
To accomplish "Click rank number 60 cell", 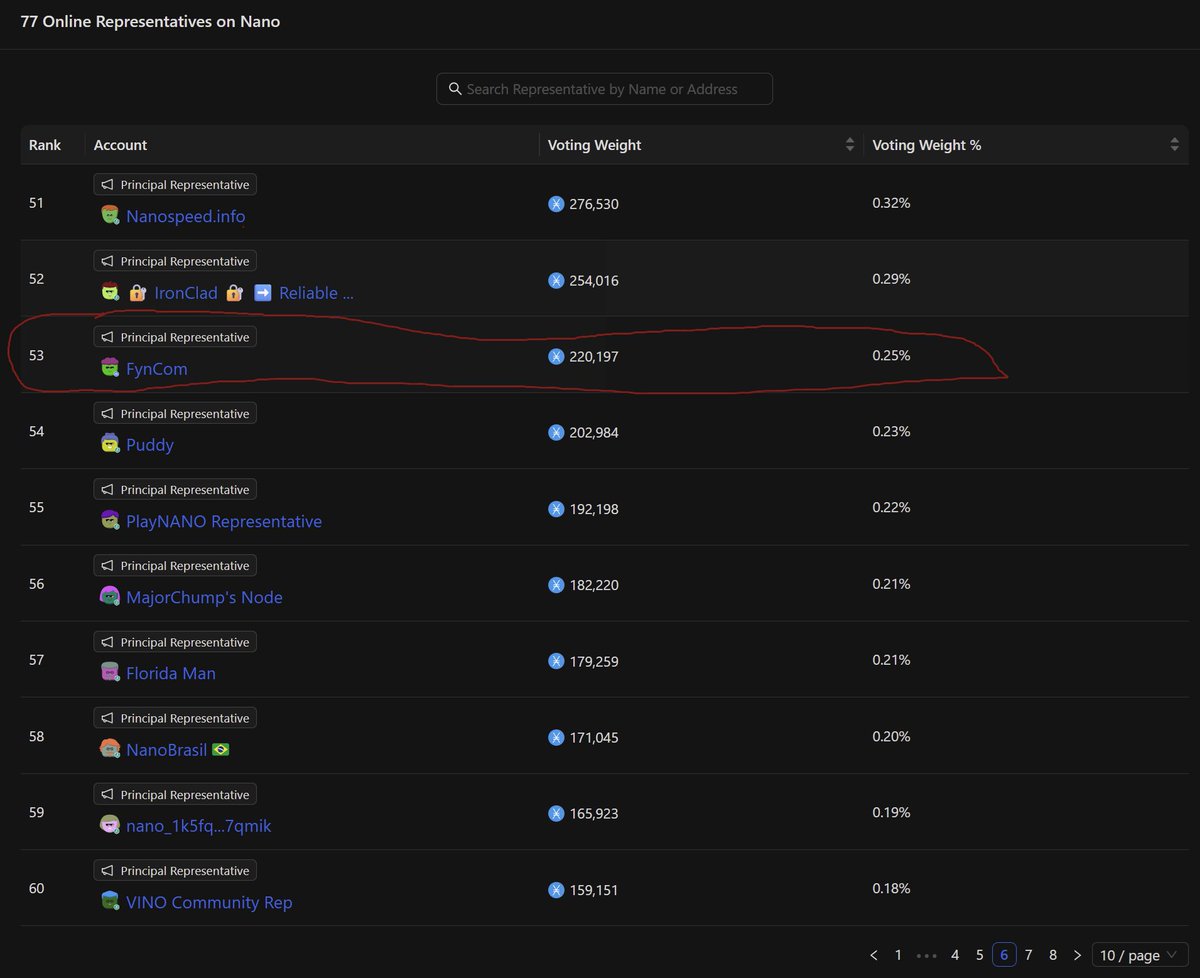I will click(37, 888).
